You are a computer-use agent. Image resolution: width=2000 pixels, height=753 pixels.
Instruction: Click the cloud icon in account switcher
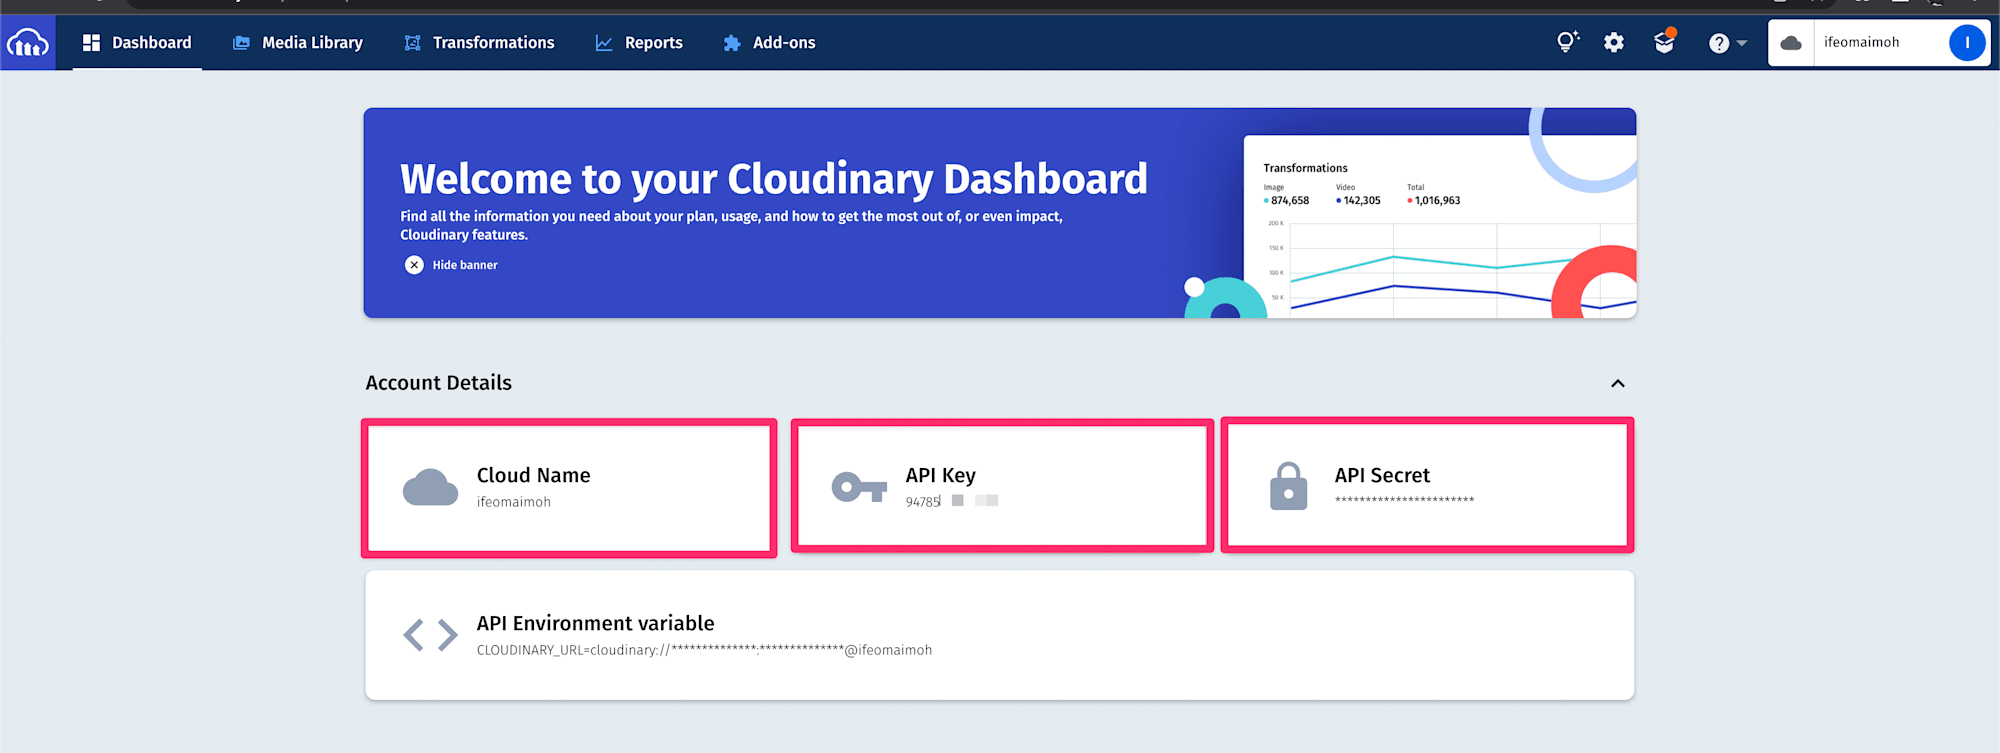click(x=1791, y=43)
